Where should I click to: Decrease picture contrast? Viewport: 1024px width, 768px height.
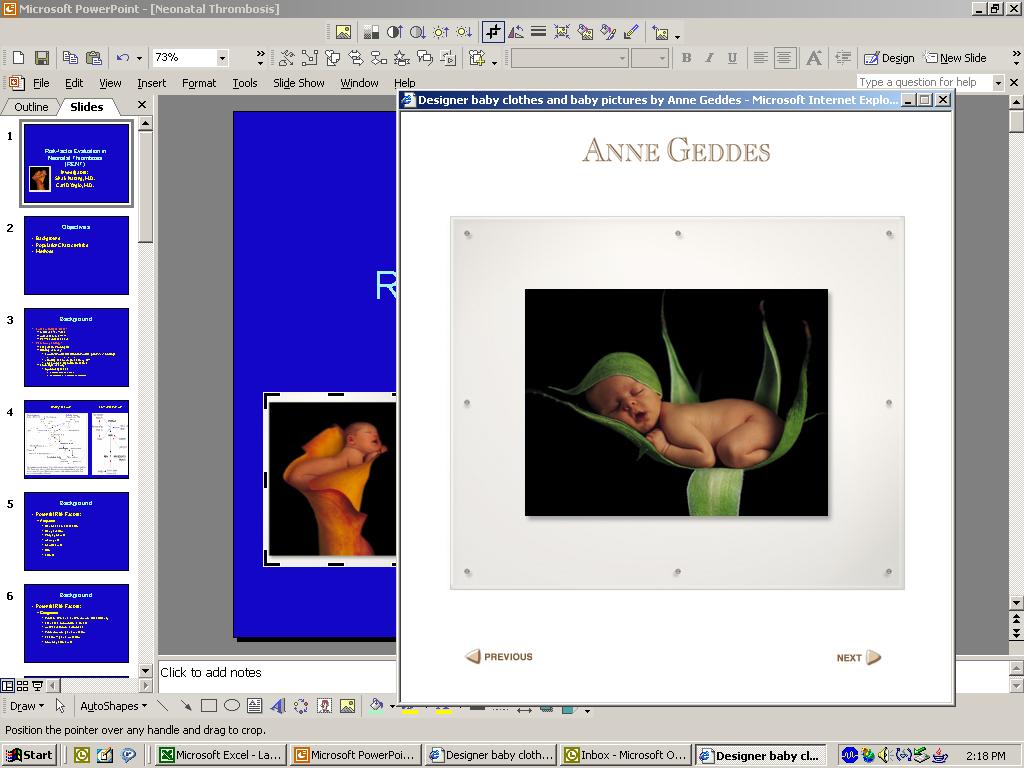(417, 32)
